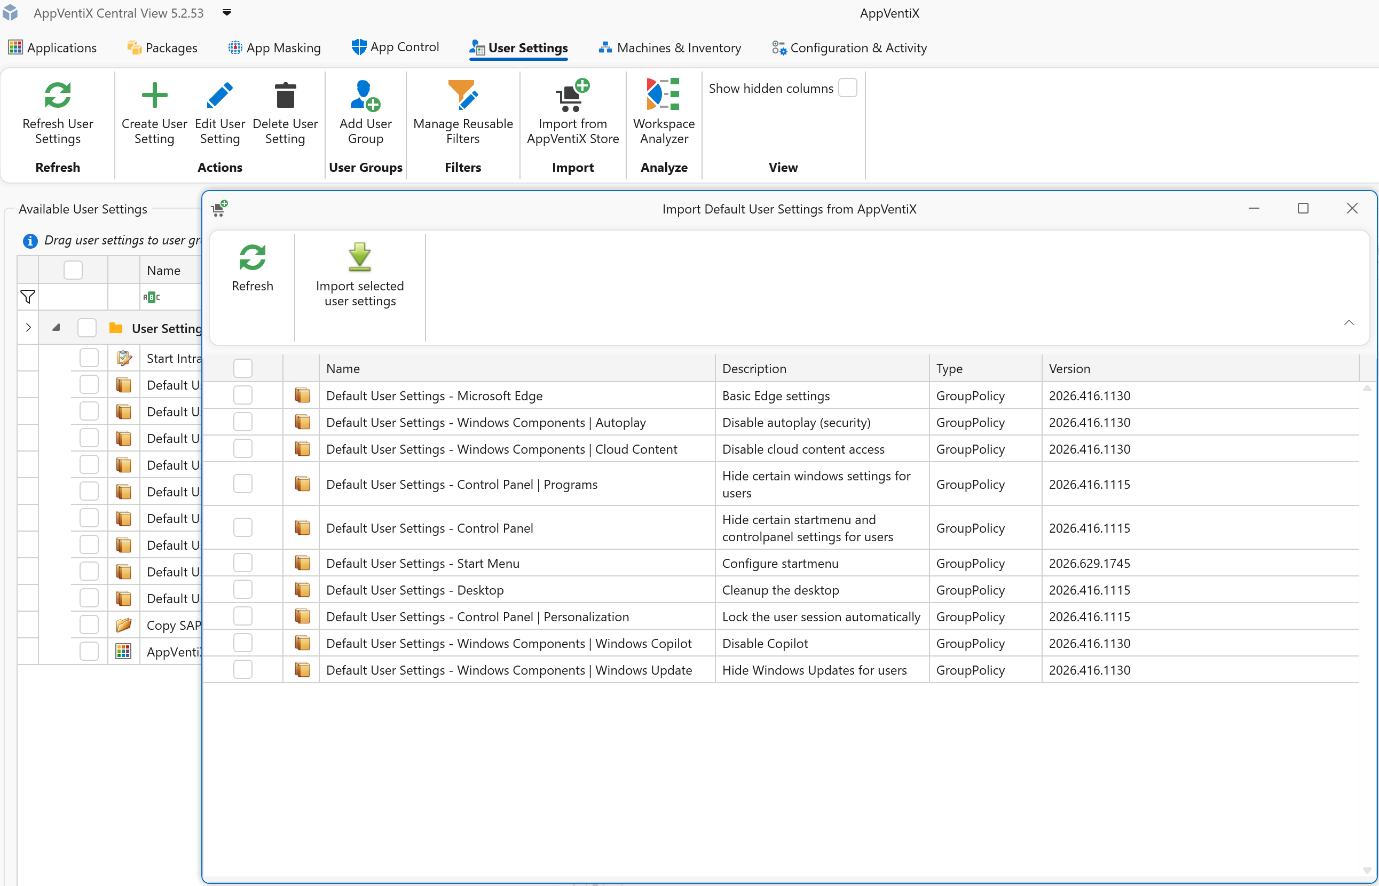Click User Settings folder icon in tree
The height and width of the screenshot is (886, 1379).
tap(116, 328)
